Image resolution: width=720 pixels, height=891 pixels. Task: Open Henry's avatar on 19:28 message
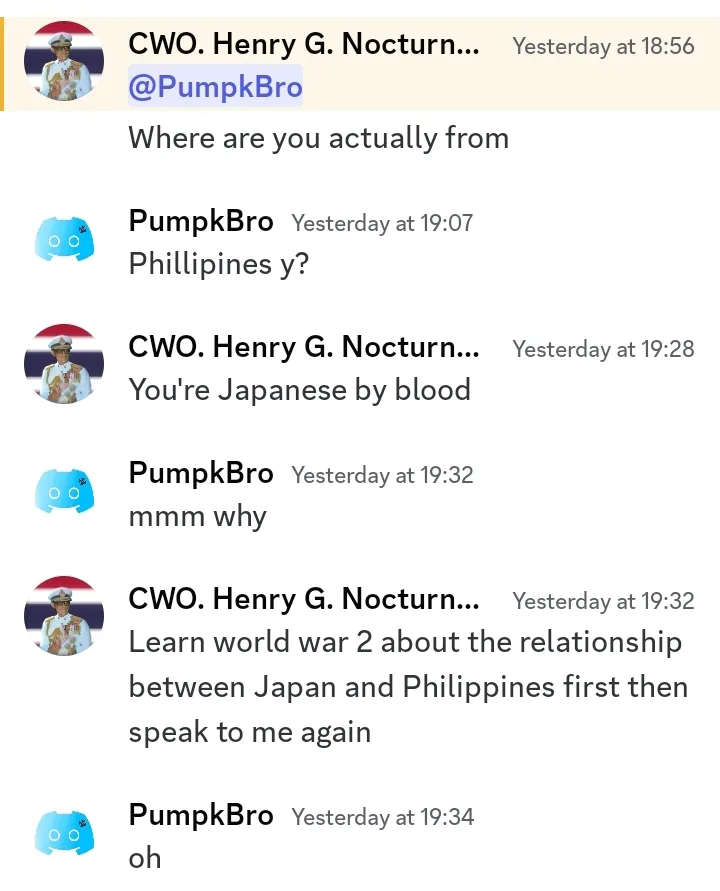[64, 364]
